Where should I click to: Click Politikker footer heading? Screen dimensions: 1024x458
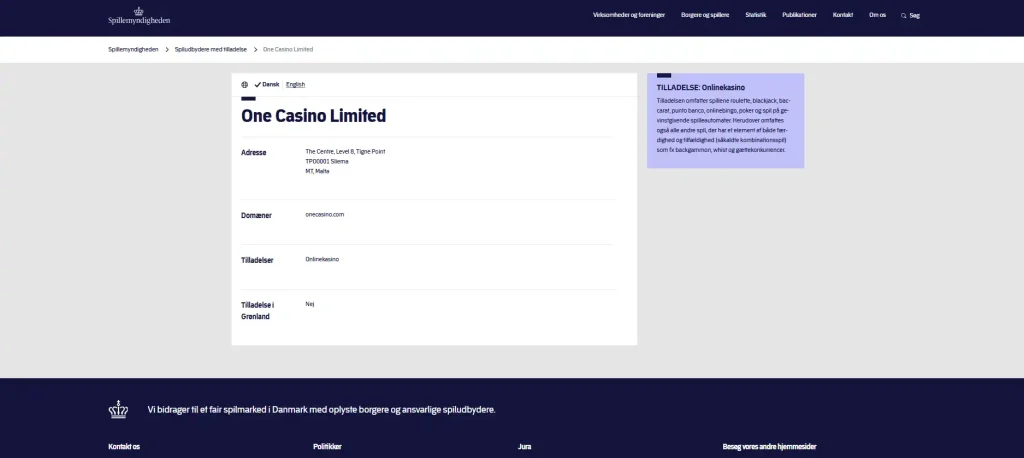click(x=327, y=447)
